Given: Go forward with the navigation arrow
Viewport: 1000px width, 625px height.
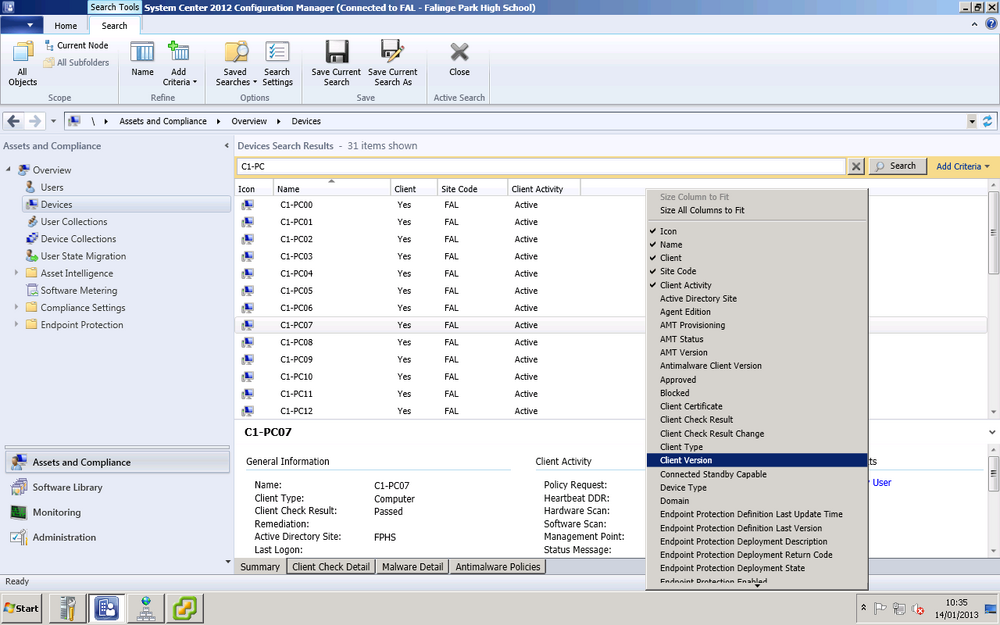Looking at the screenshot, I should [35, 121].
